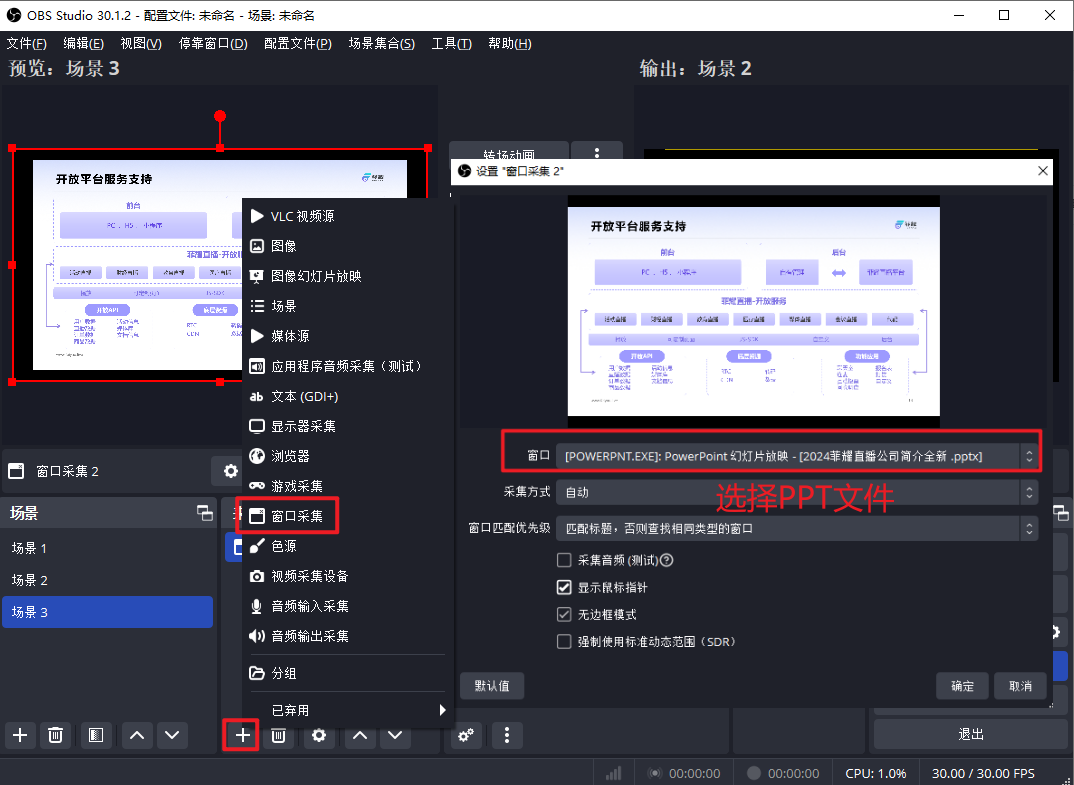Expand the 采集方式 dropdown

(x=796, y=492)
